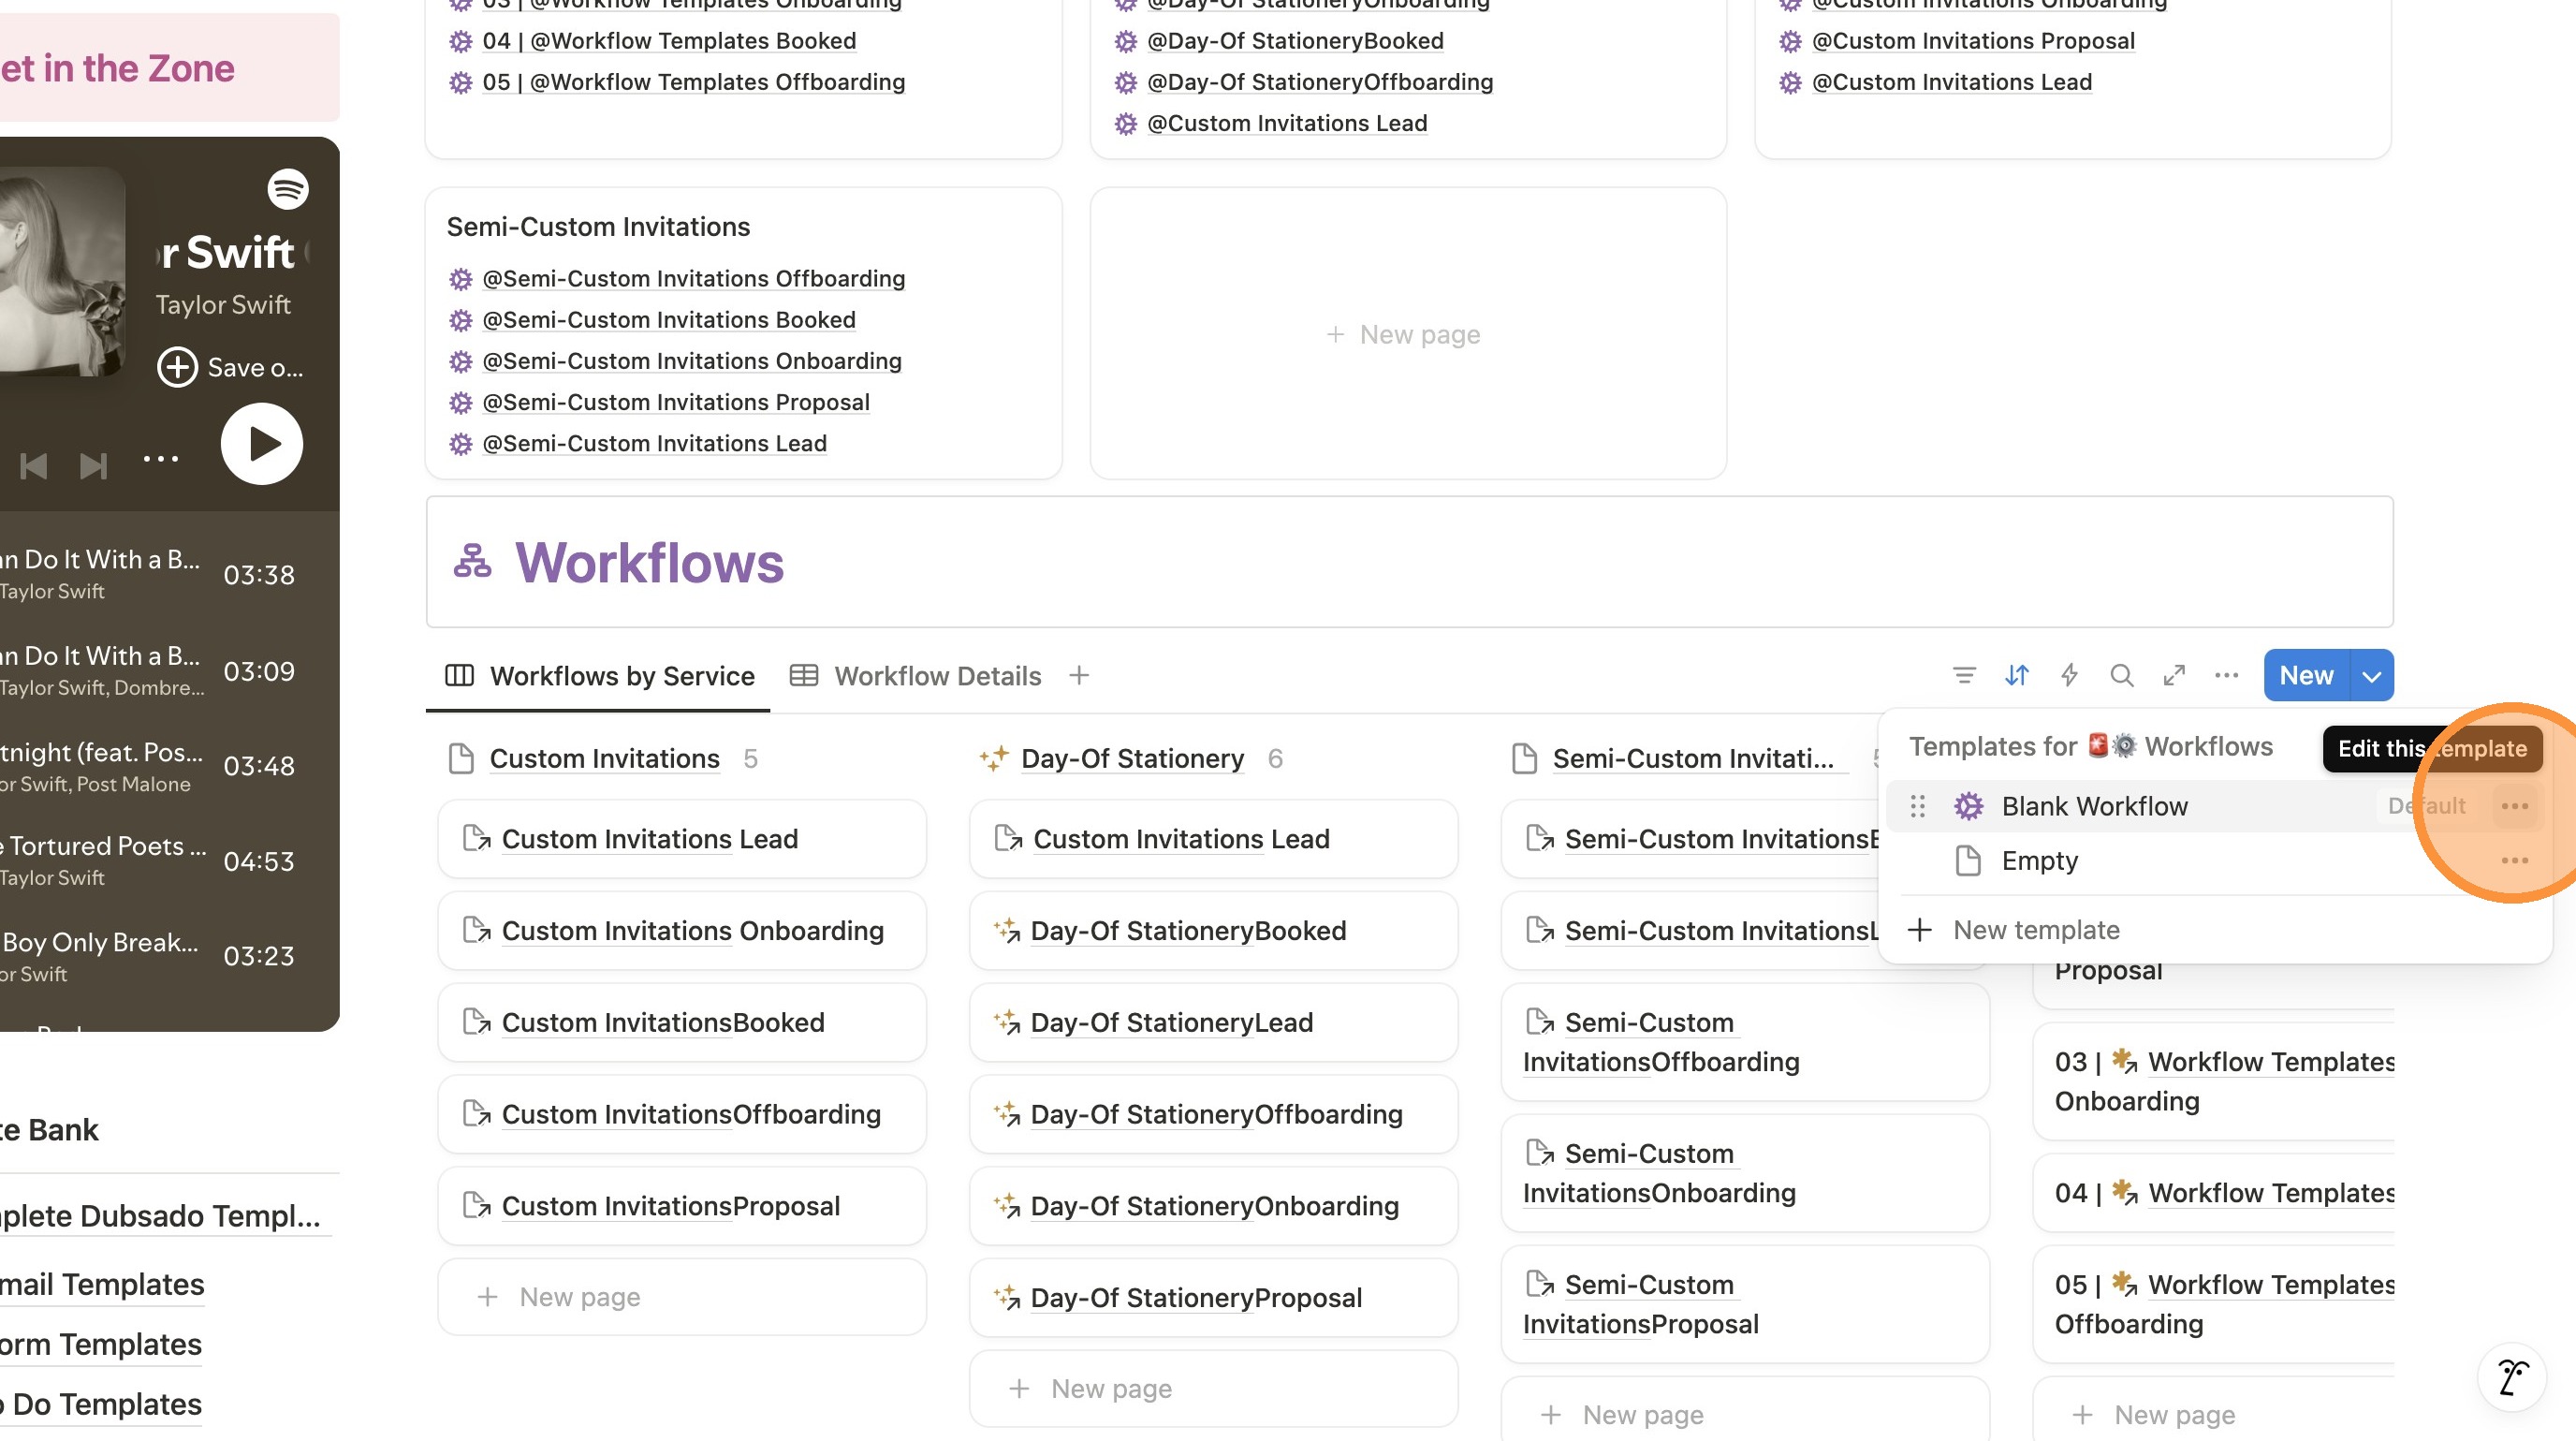Open the Spotify logo in music widget

[x=288, y=188]
